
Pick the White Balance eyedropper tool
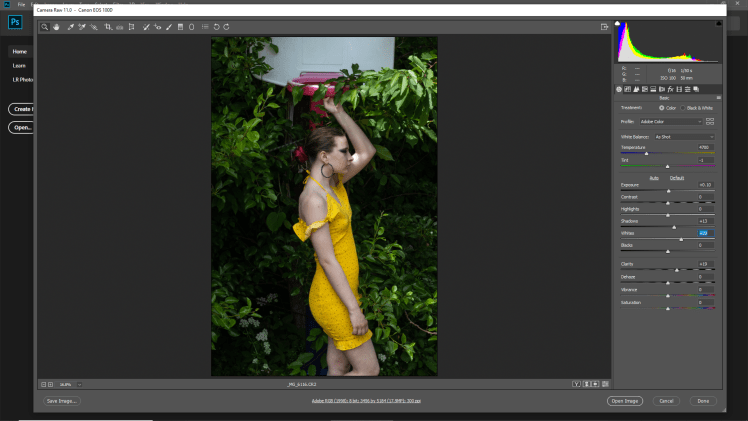[71, 27]
